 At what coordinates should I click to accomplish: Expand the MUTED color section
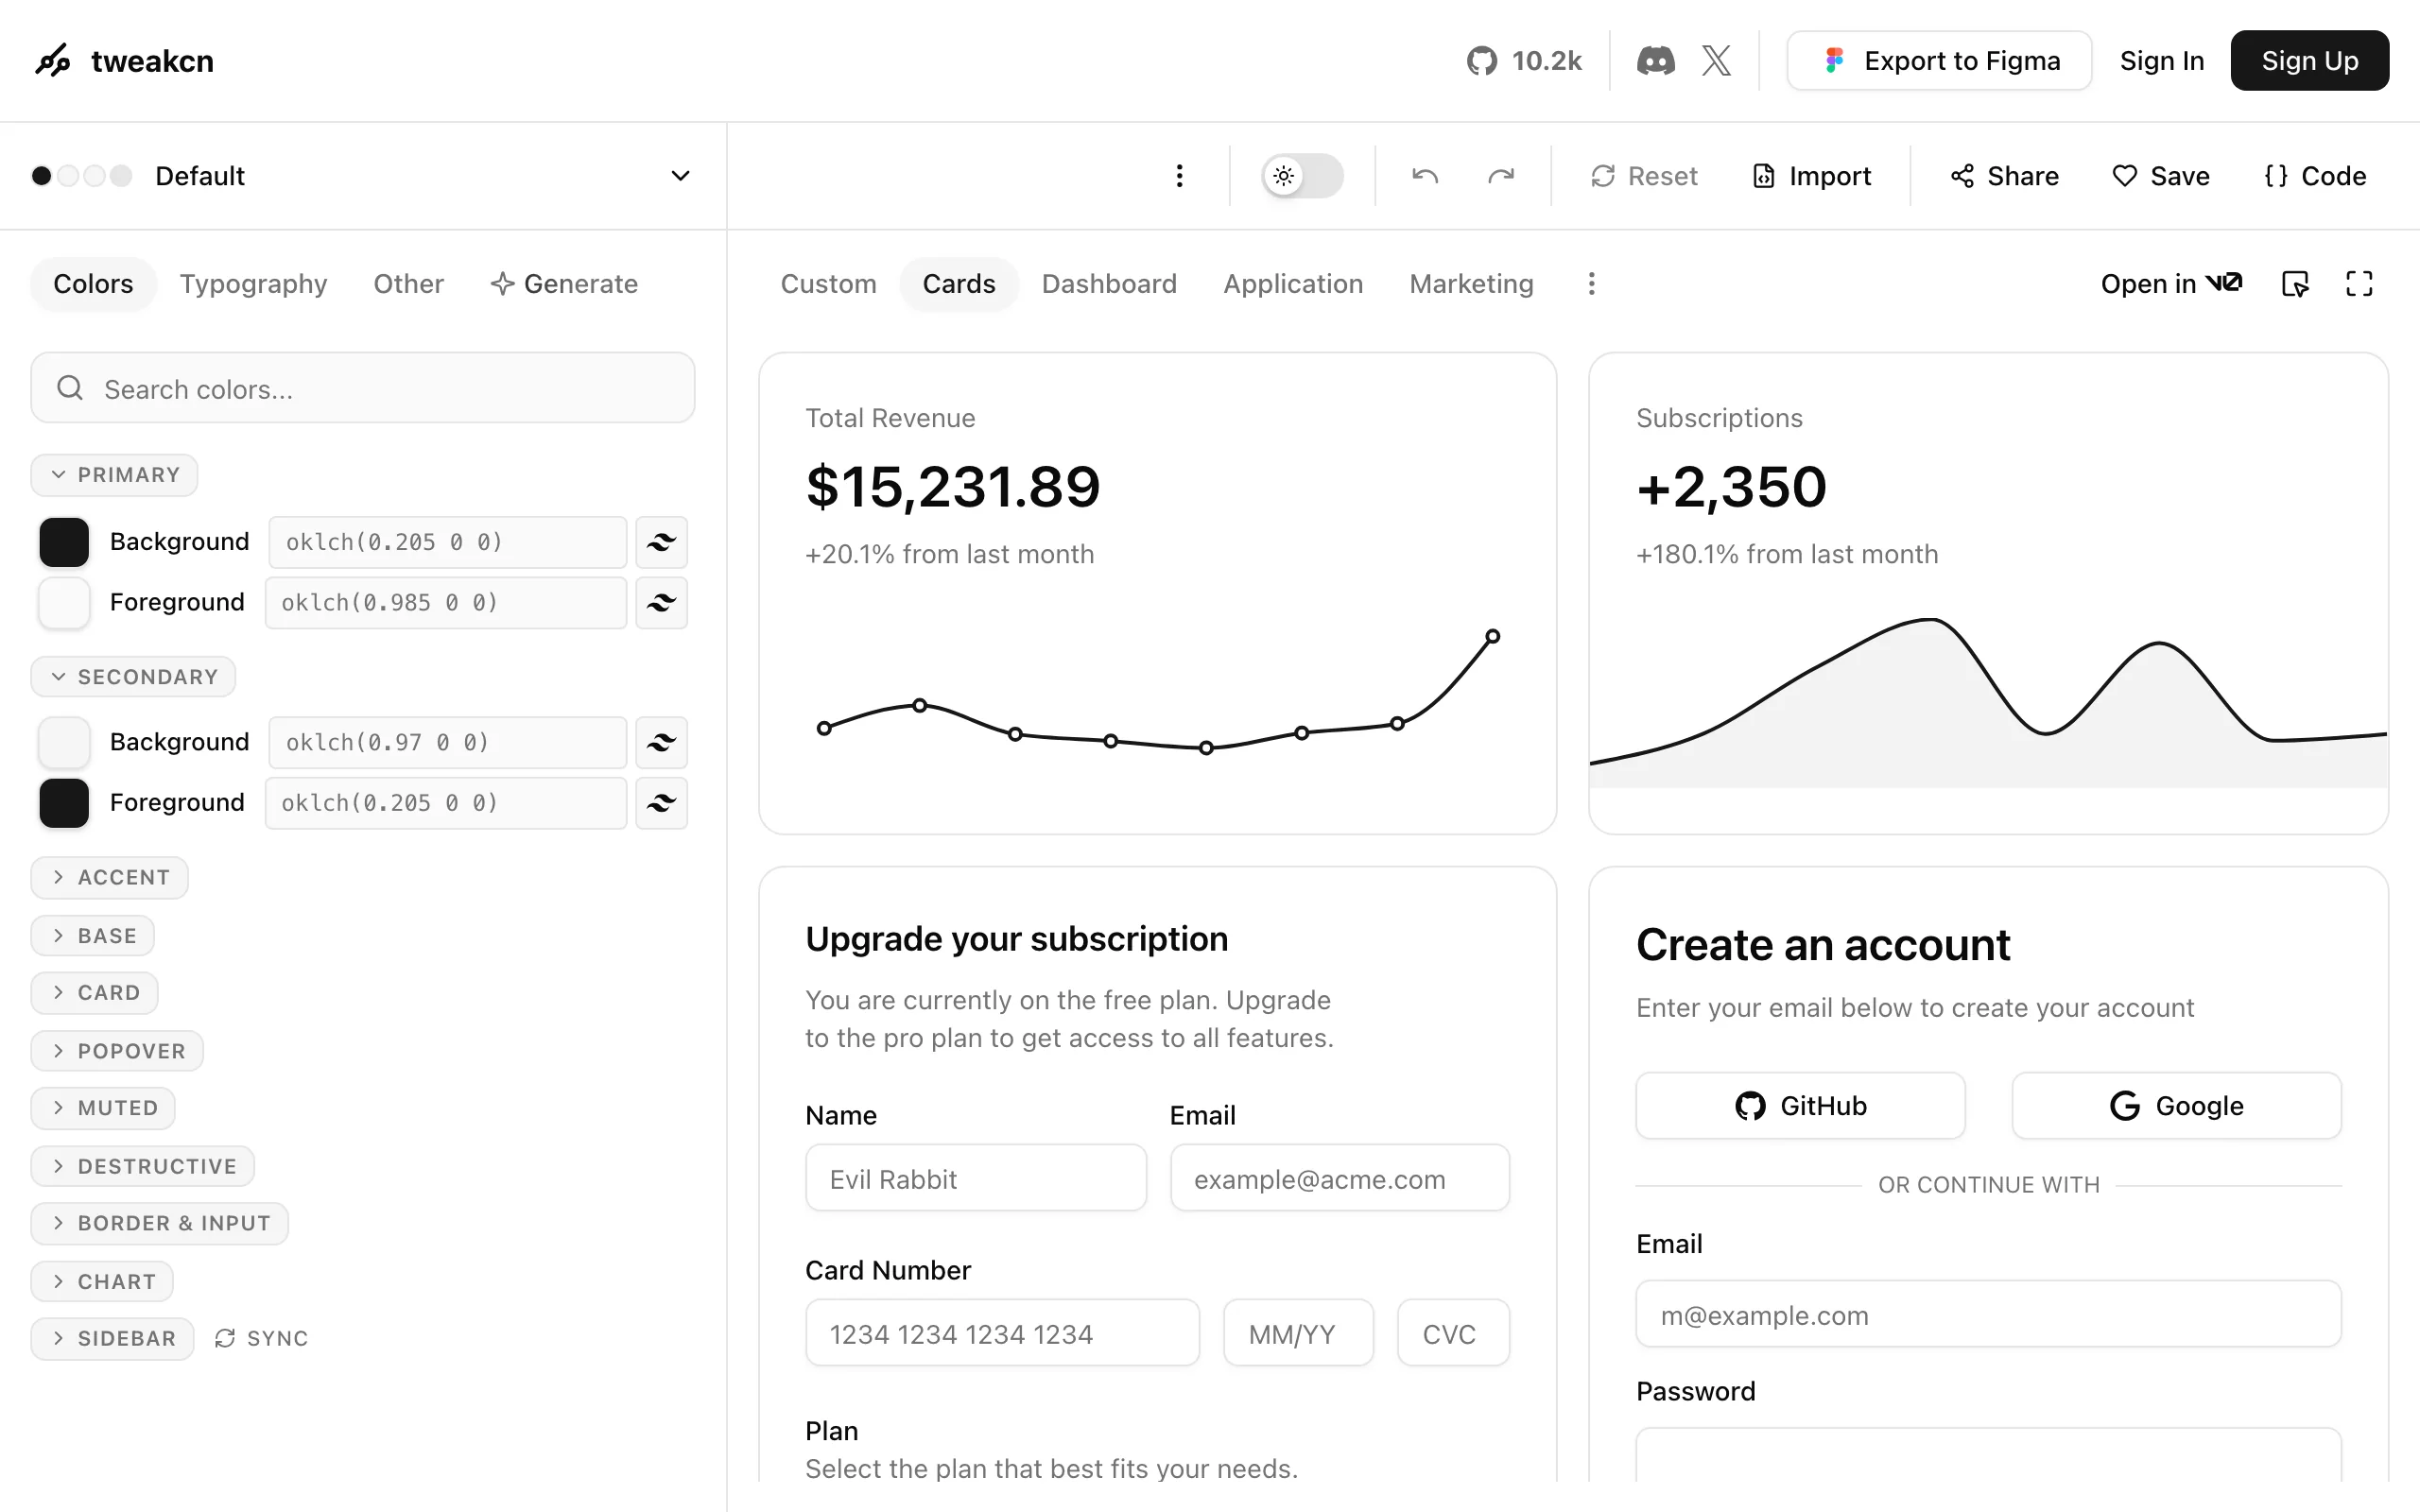coord(103,1108)
